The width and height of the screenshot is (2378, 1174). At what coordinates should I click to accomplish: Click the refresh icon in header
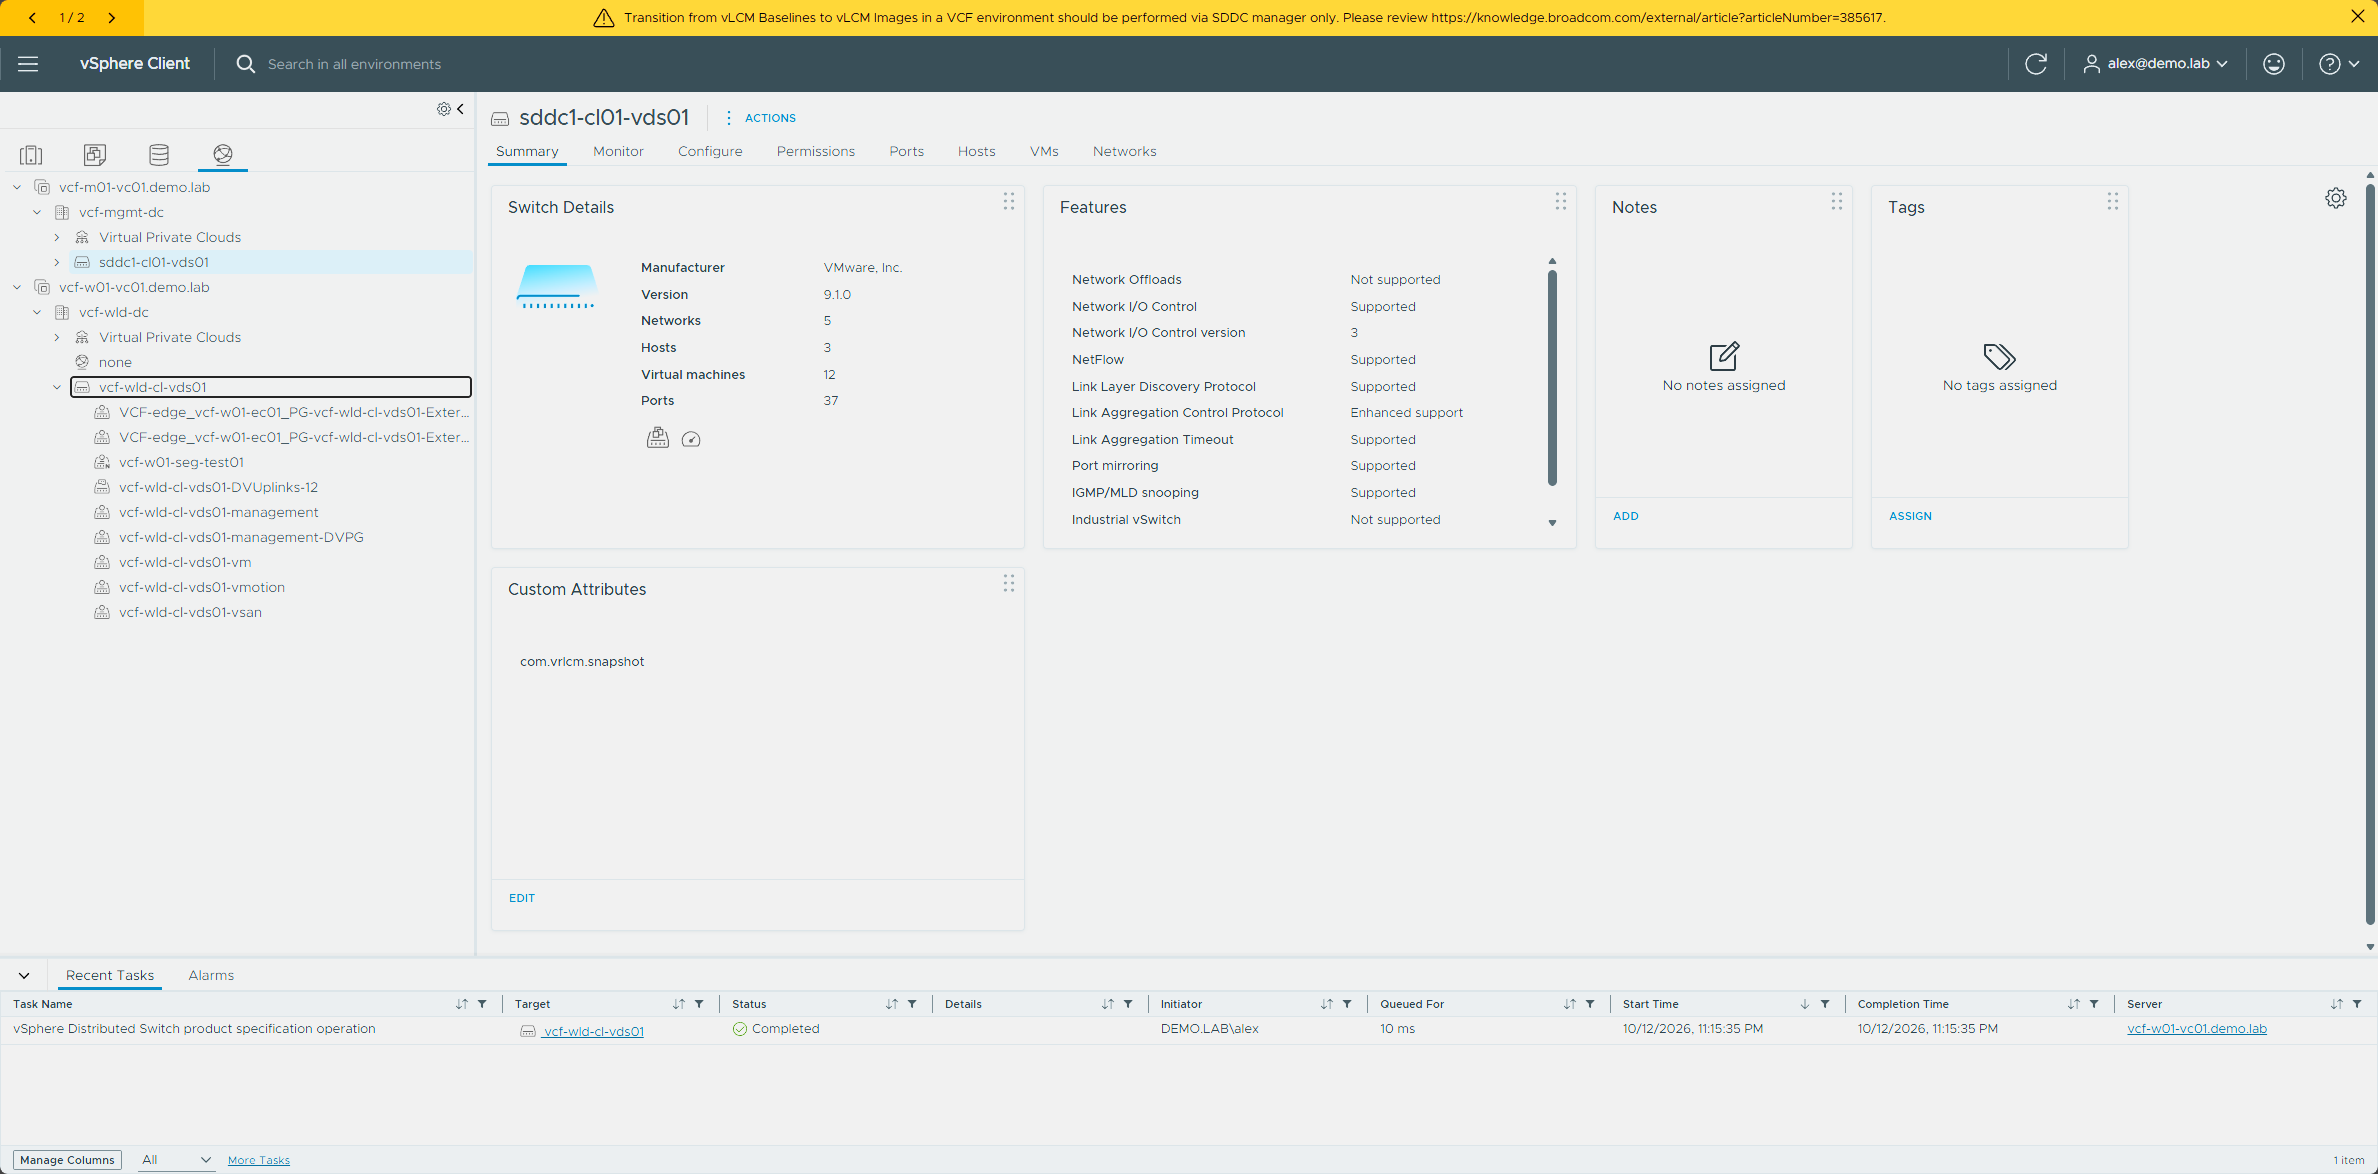tap(2036, 64)
